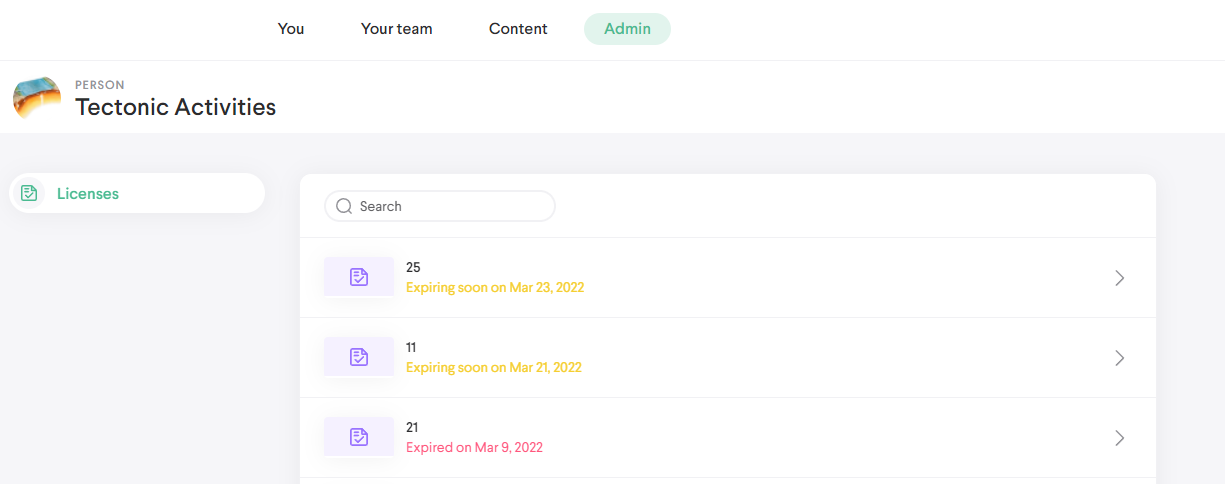Click the Tectonic Activities heading
Screen dimensions: 1225x484
point(176,107)
